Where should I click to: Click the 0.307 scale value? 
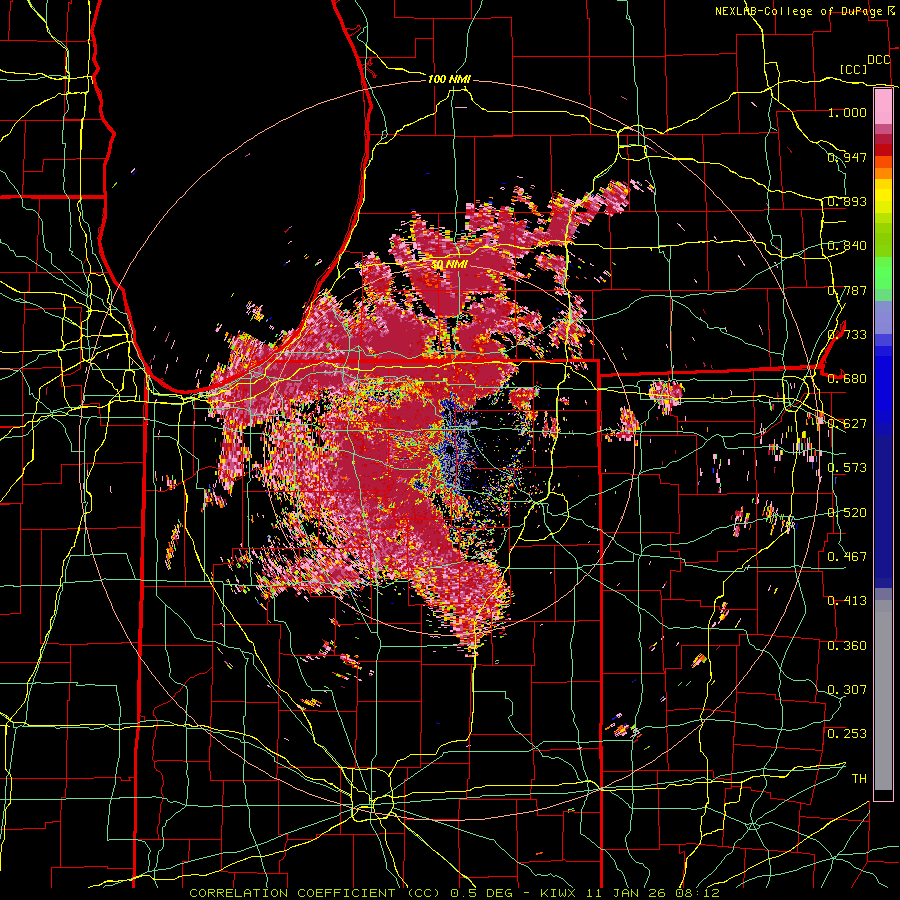pyautogui.click(x=847, y=690)
